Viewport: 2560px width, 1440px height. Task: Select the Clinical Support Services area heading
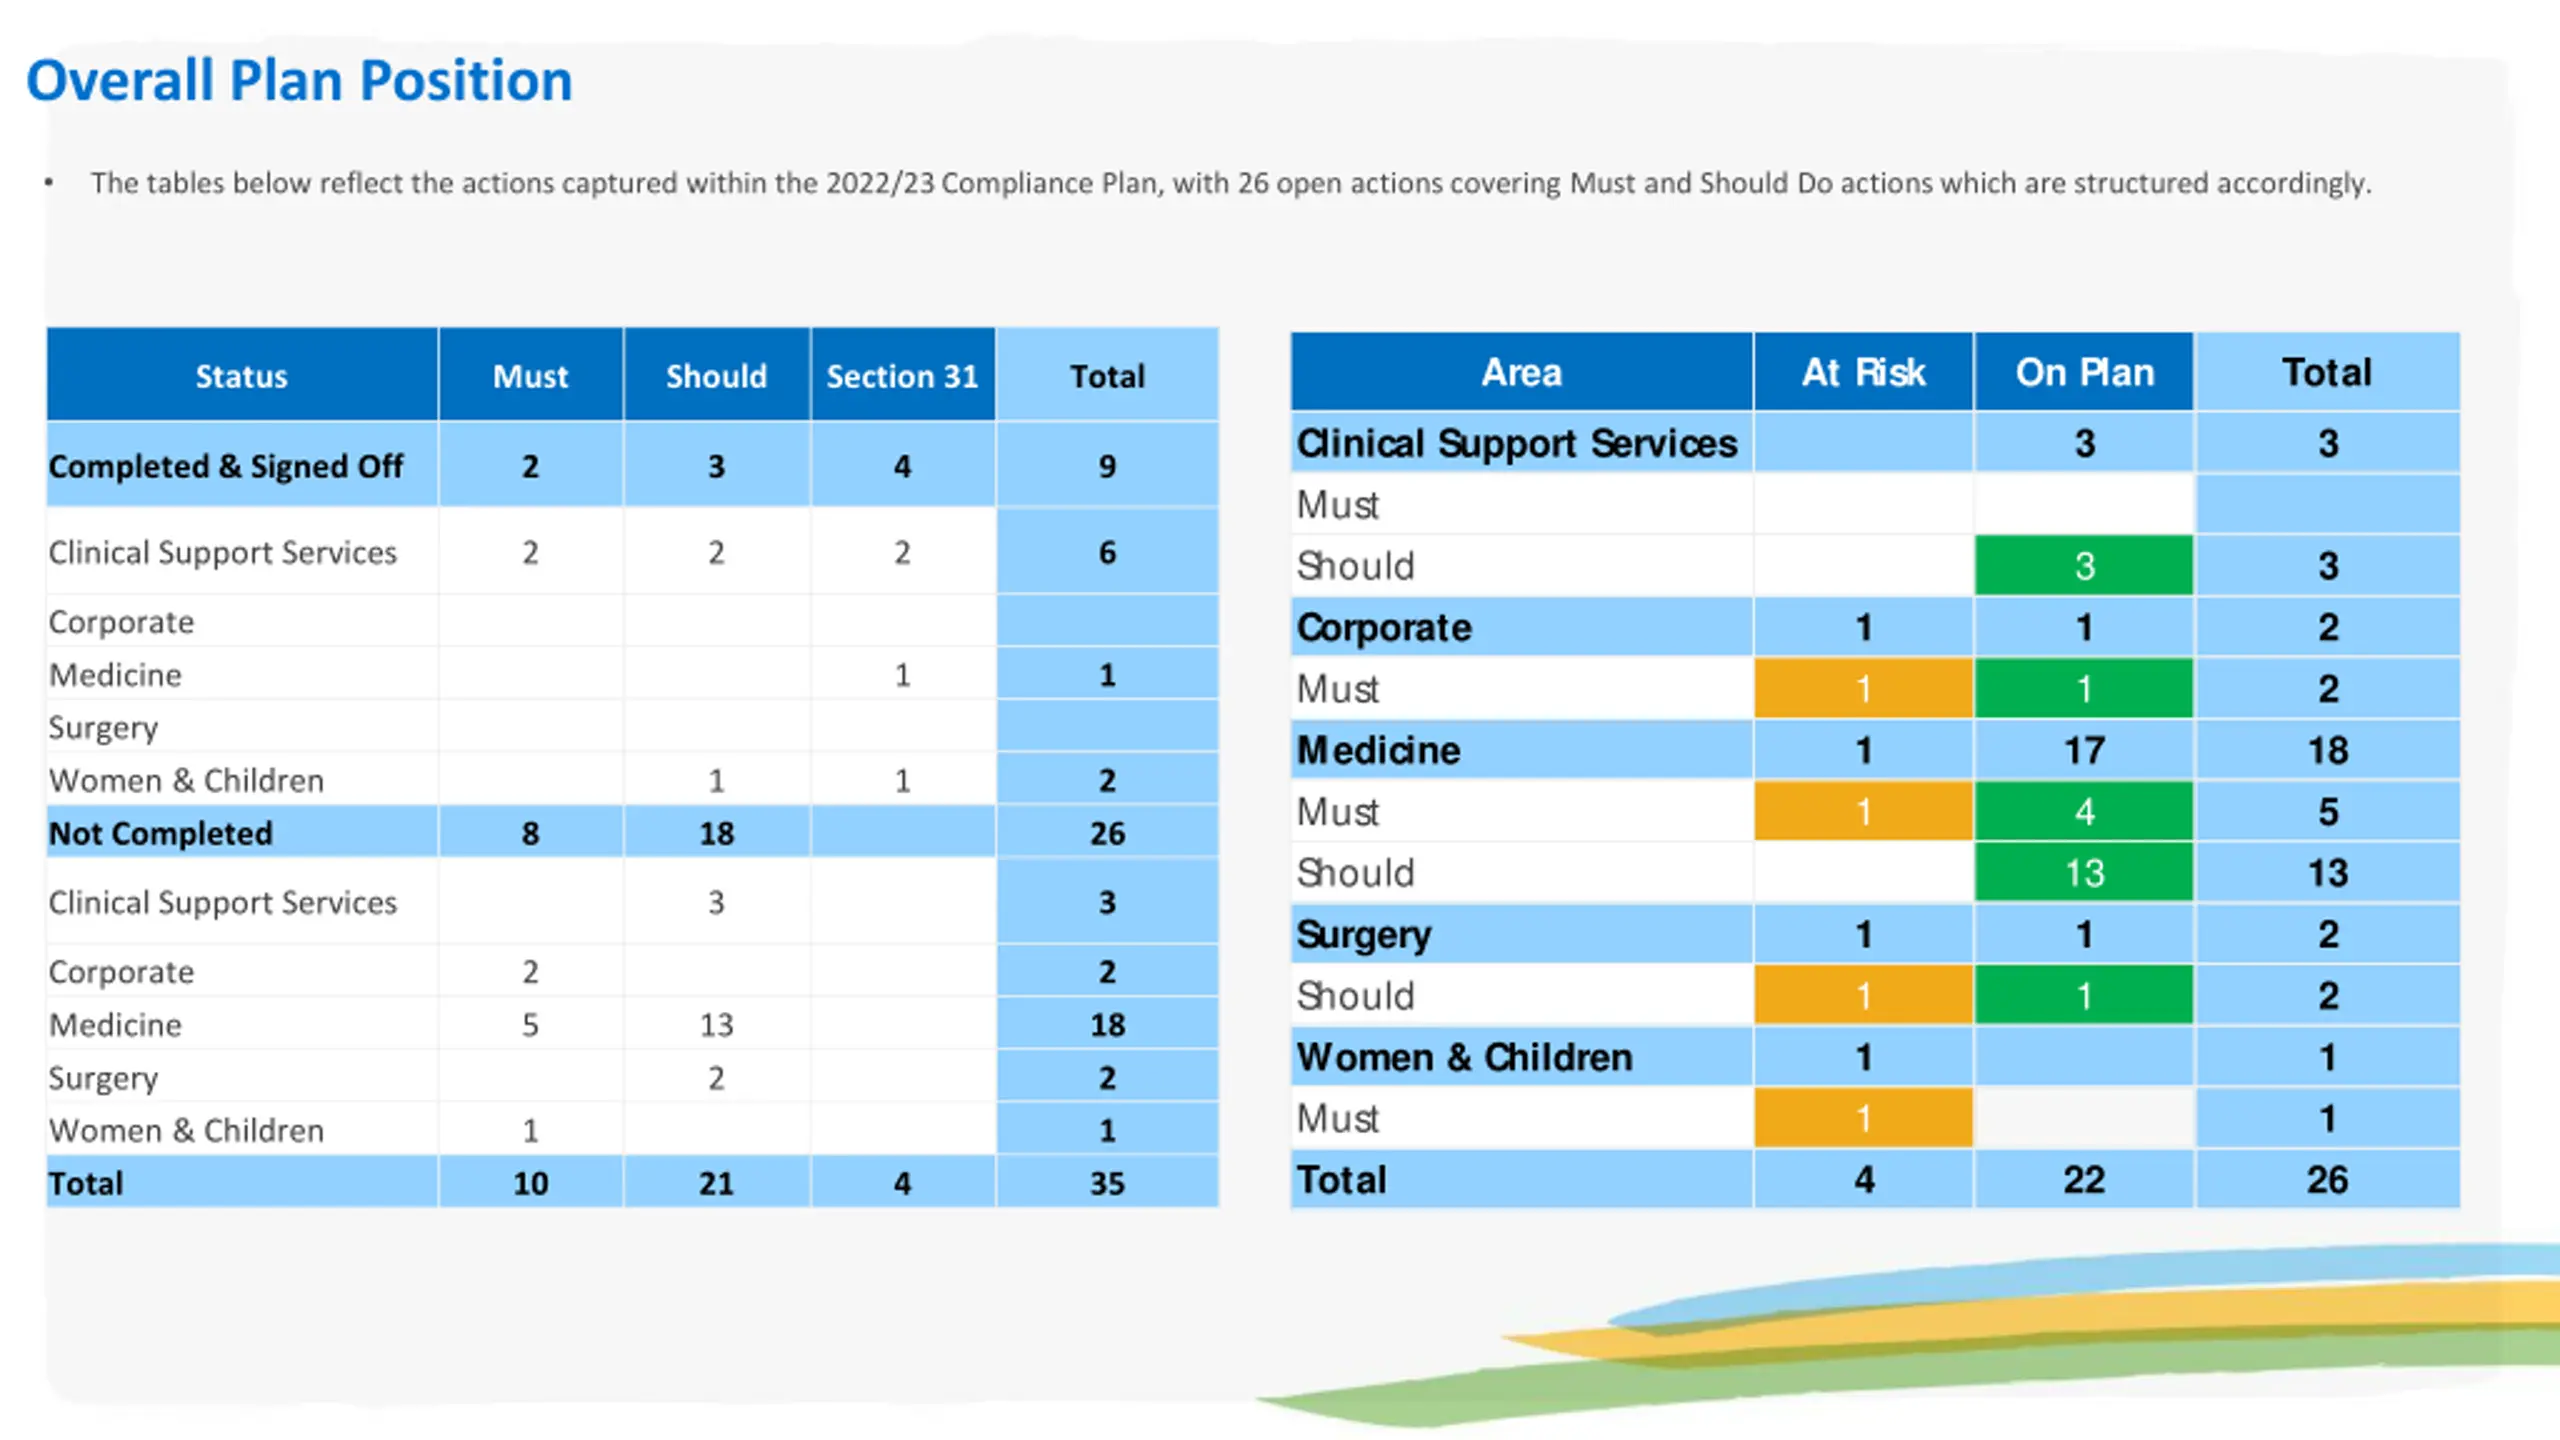point(1516,443)
